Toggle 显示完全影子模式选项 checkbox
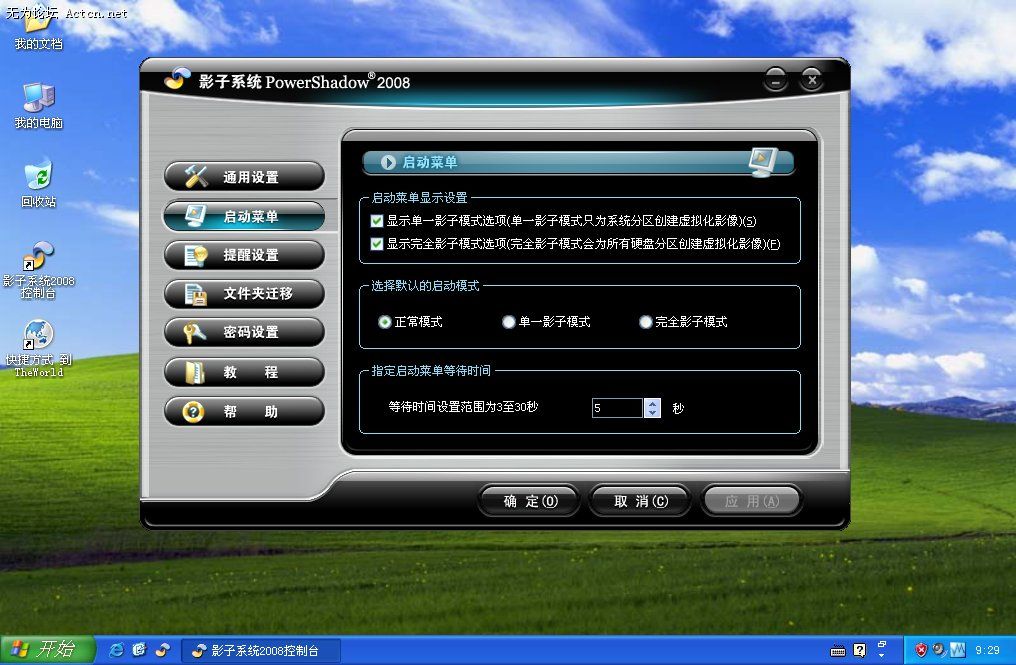The image size is (1016, 665). pyautogui.click(x=376, y=244)
